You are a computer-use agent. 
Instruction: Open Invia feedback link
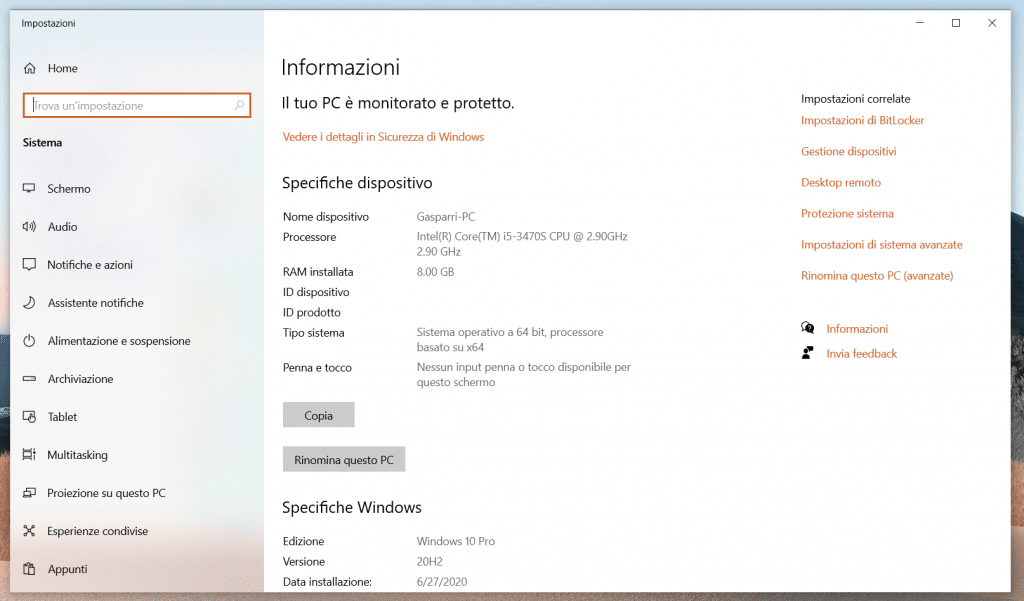point(861,354)
